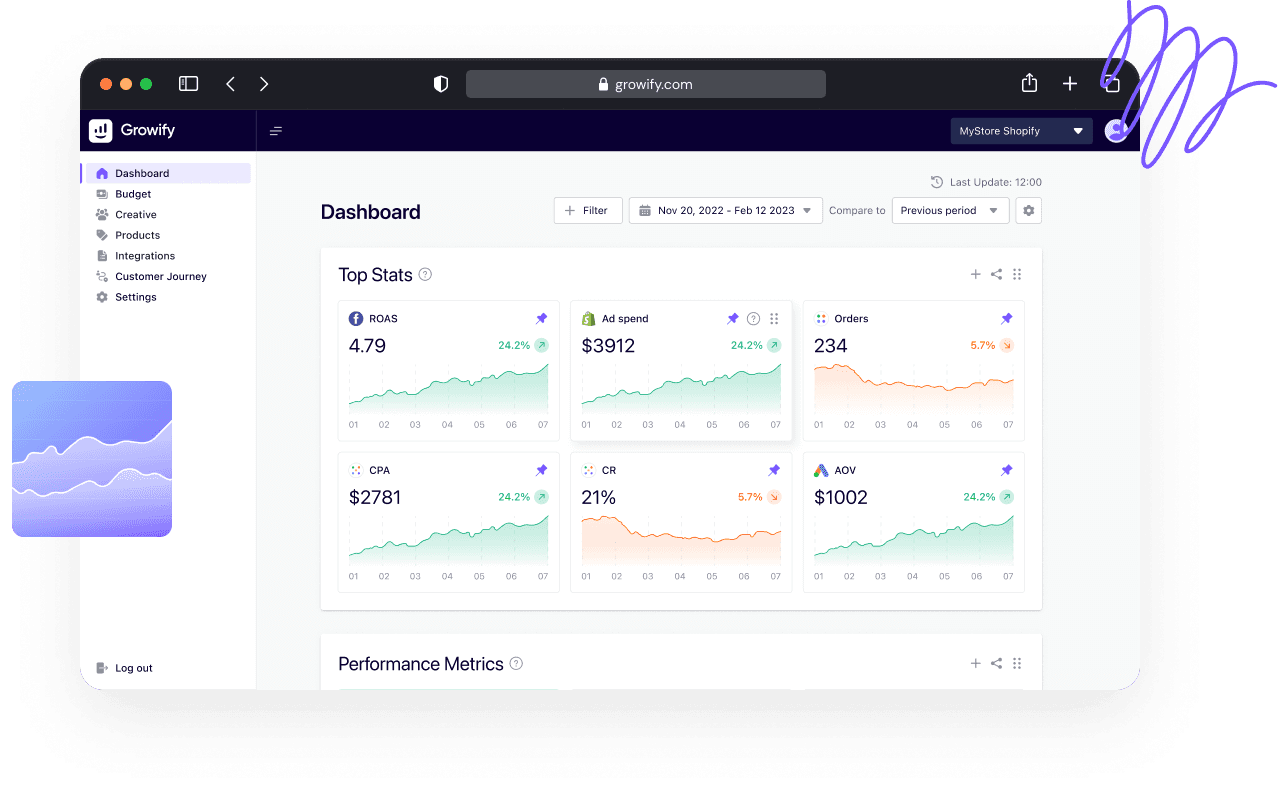Screen dimensions: 1278x797
Task: Open the MyStore Shopify store dropdown
Action: pyautogui.click(x=1021, y=131)
